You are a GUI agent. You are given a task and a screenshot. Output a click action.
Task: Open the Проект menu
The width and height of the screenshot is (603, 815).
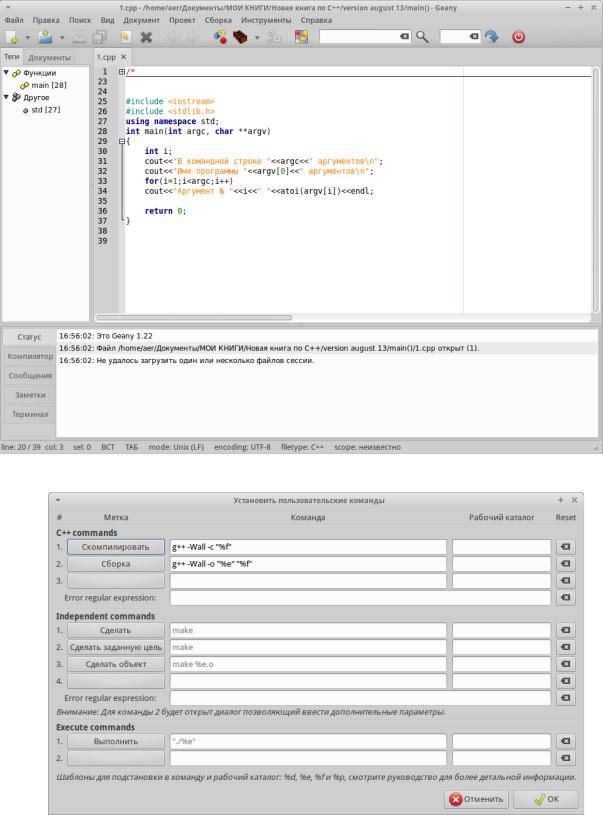click(x=182, y=20)
